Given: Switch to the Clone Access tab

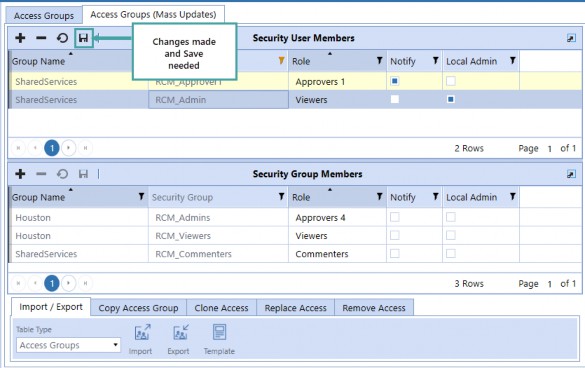Looking at the screenshot, I should [x=221, y=308].
